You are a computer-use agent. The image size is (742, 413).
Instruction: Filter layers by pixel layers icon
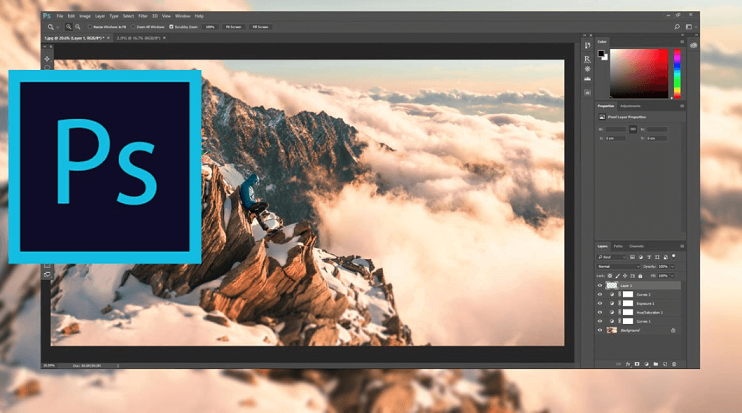(x=632, y=257)
